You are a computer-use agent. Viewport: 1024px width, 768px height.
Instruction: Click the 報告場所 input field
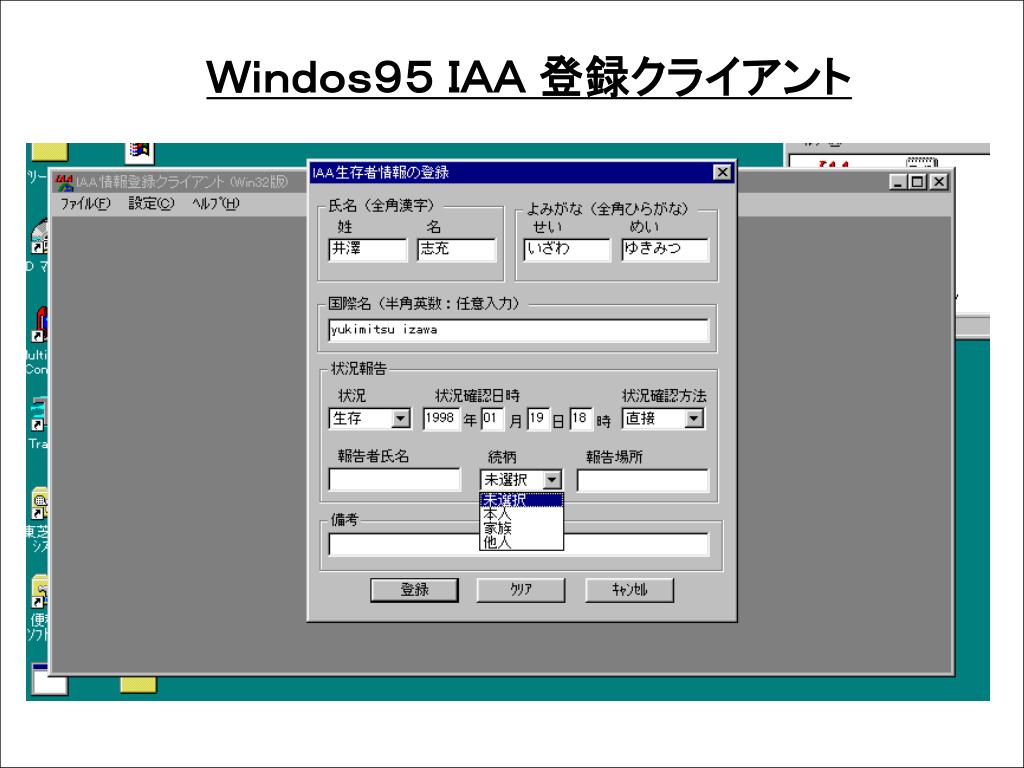643,480
